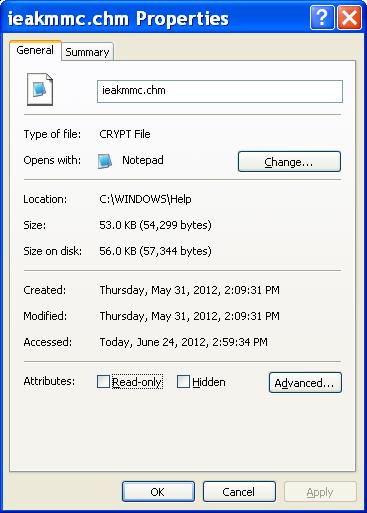The image size is (367, 513).
Task: Click the CRYPT File type value
Action: (x=125, y=134)
